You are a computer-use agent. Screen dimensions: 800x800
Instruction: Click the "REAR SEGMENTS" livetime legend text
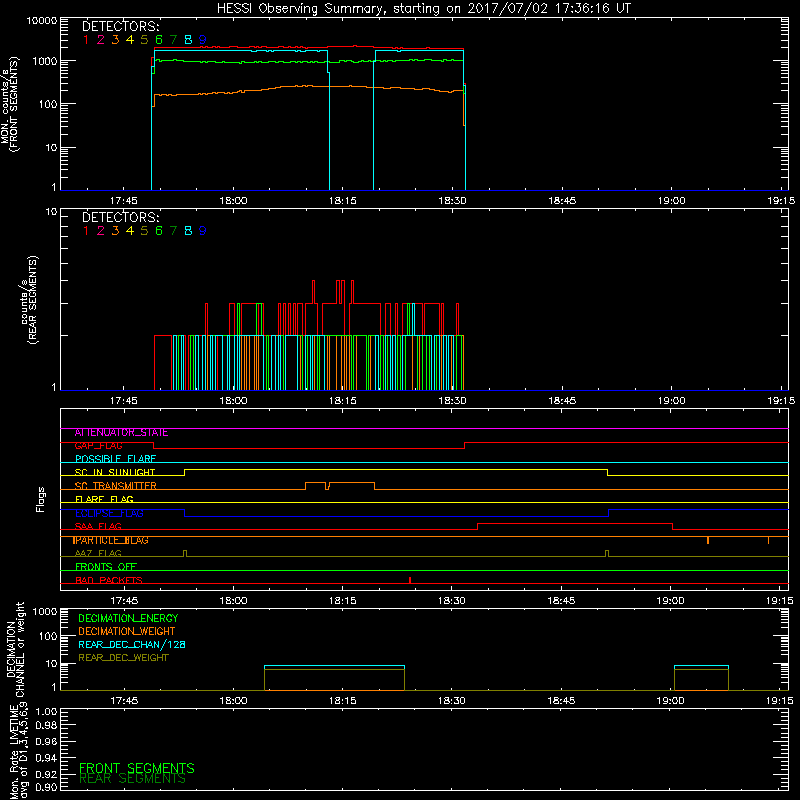click(132, 779)
